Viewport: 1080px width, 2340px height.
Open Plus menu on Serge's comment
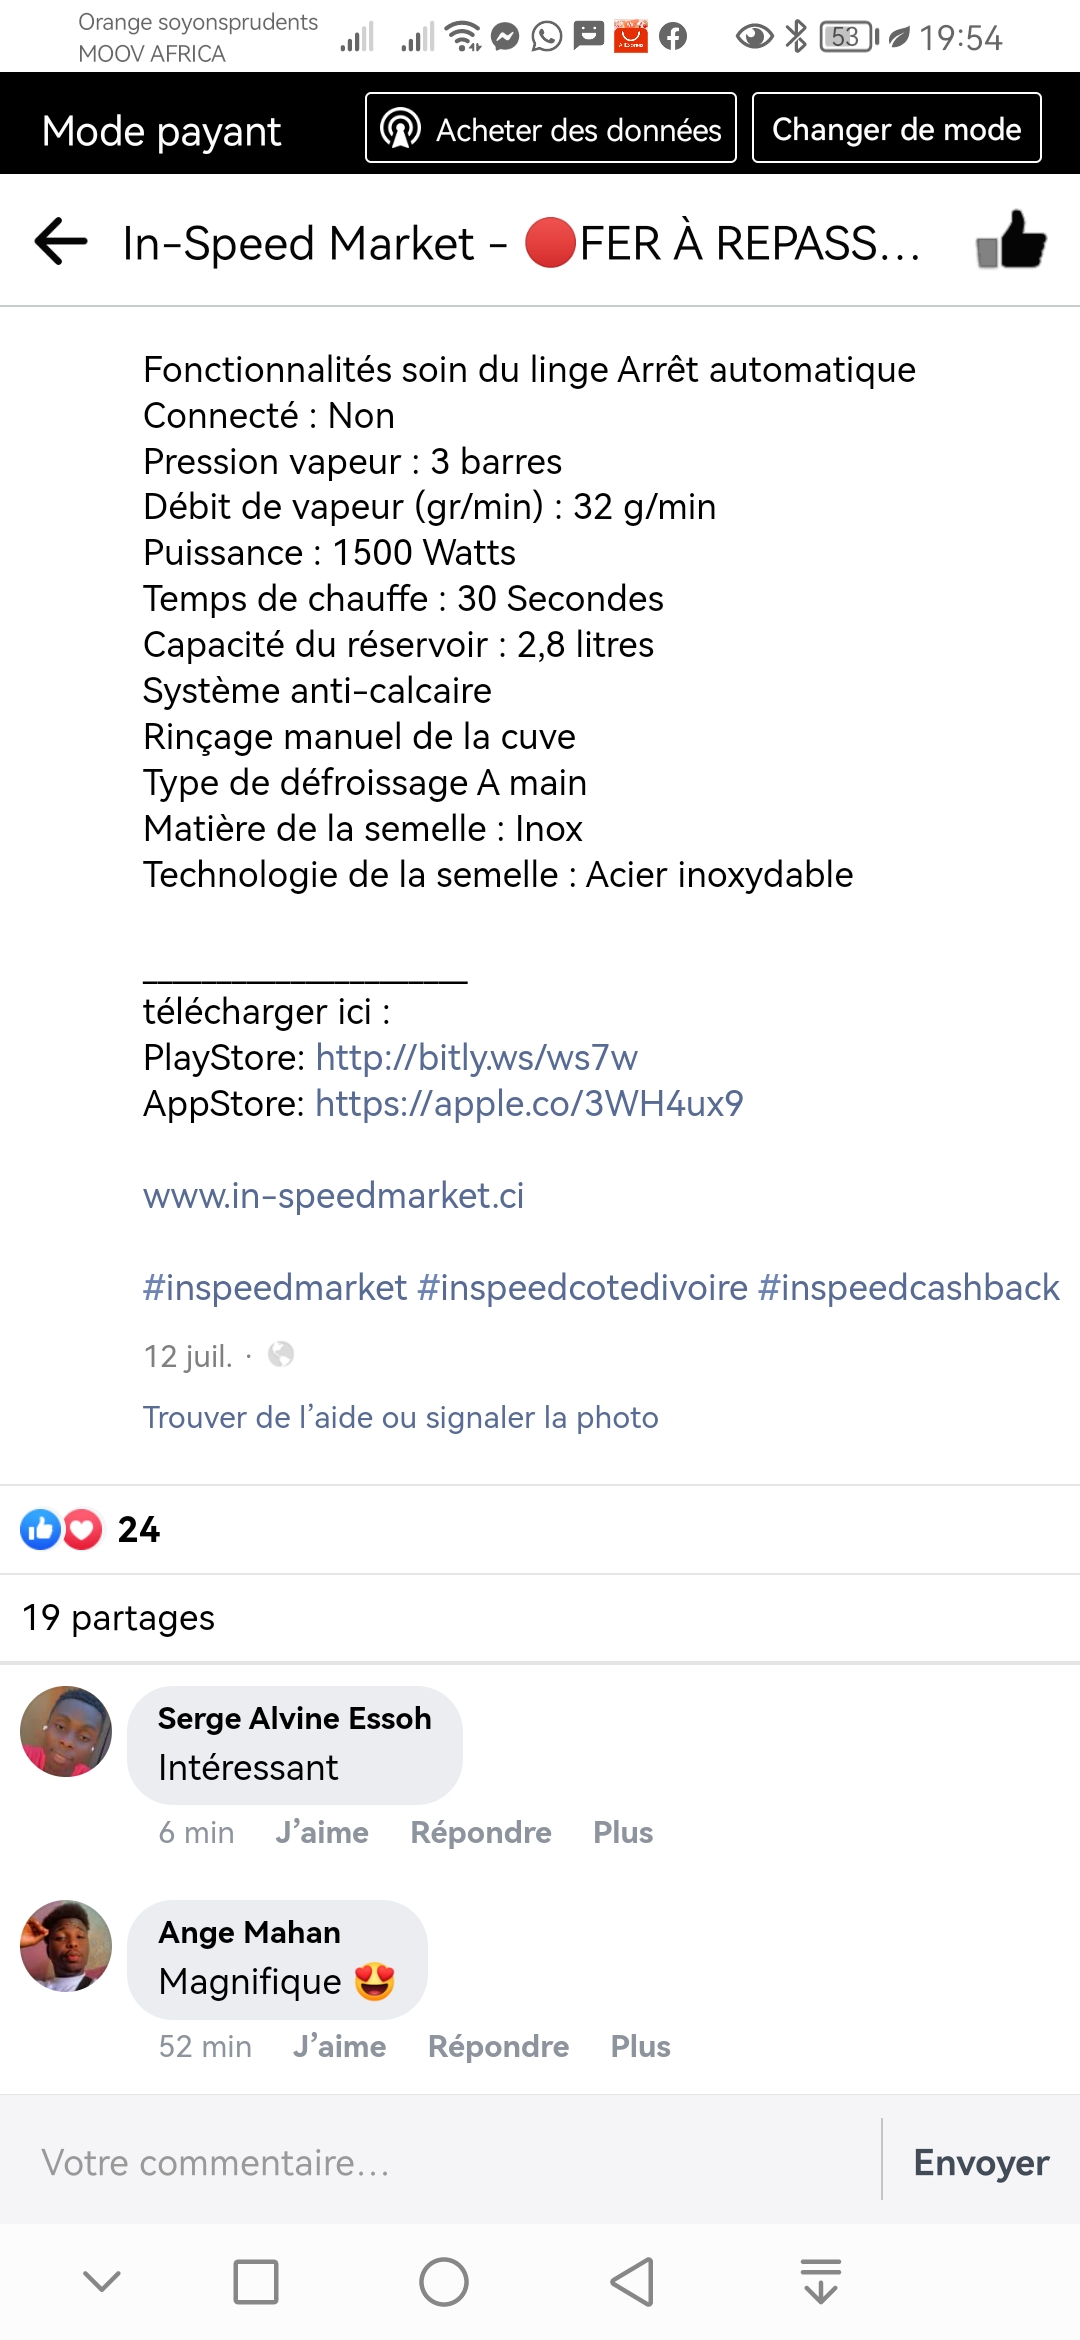coord(622,1832)
